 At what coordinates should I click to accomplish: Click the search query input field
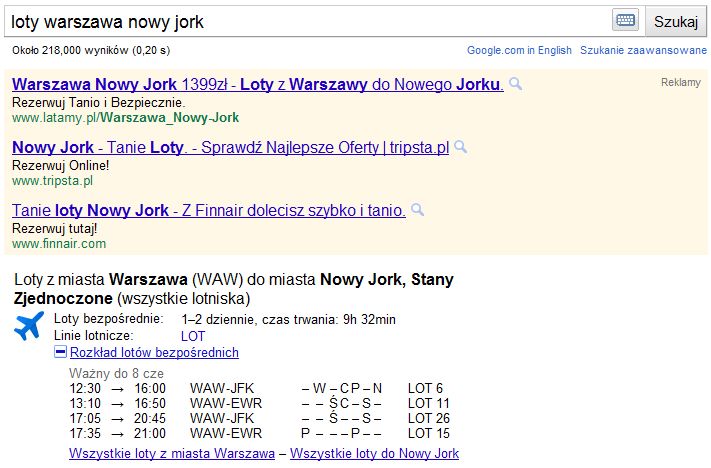pyautogui.click(x=308, y=21)
